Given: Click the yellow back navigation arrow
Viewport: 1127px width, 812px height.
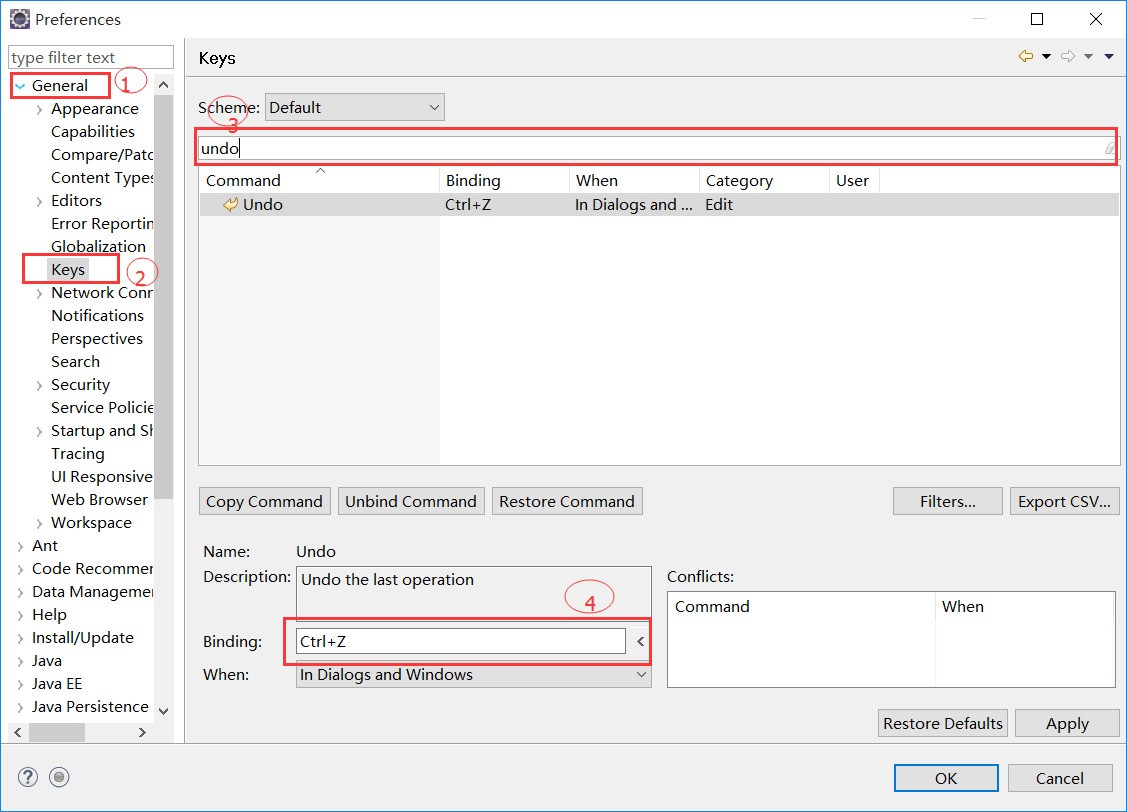Looking at the screenshot, I should 1025,57.
